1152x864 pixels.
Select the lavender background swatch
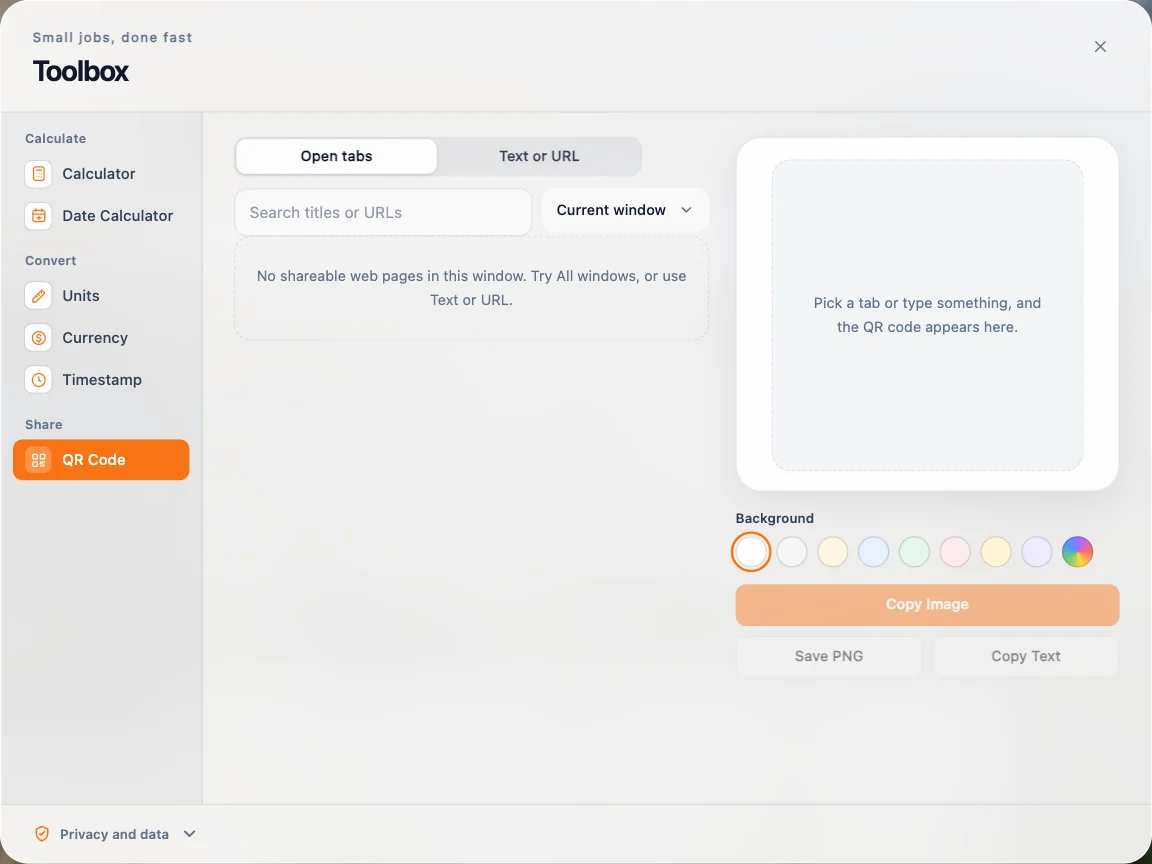pos(1037,552)
